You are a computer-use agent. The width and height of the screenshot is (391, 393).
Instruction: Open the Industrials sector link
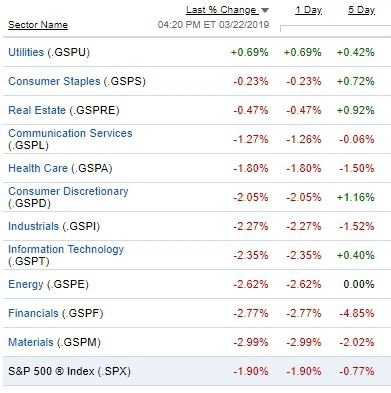coord(33,226)
